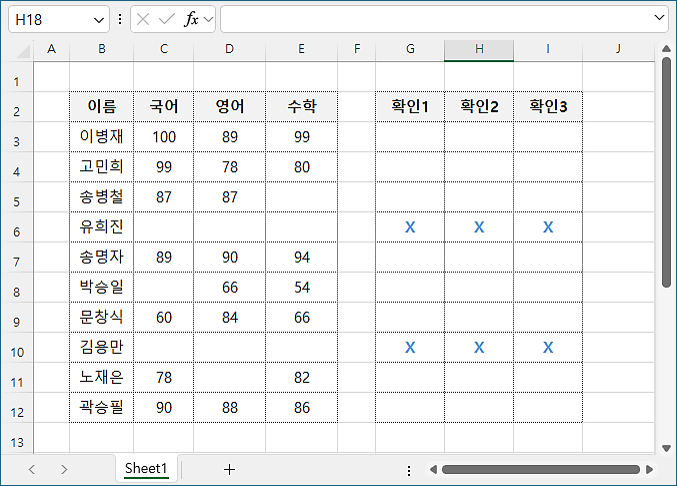
Task: Click the horizontal scrollbar thumb
Action: [x=540, y=468]
